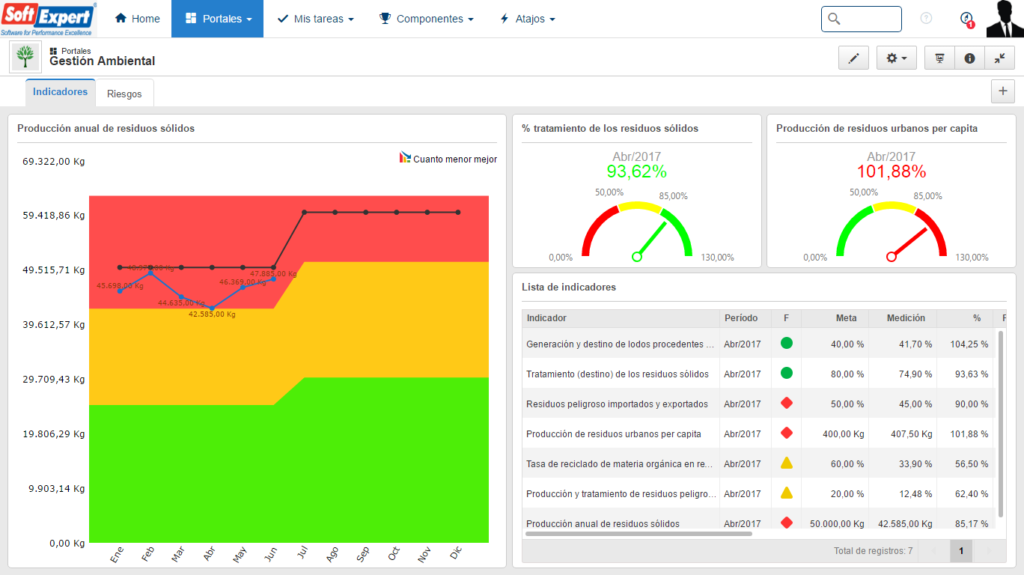The width and height of the screenshot is (1024, 575).
Task: Click the help question mark icon
Action: click(x=926, y=18)
